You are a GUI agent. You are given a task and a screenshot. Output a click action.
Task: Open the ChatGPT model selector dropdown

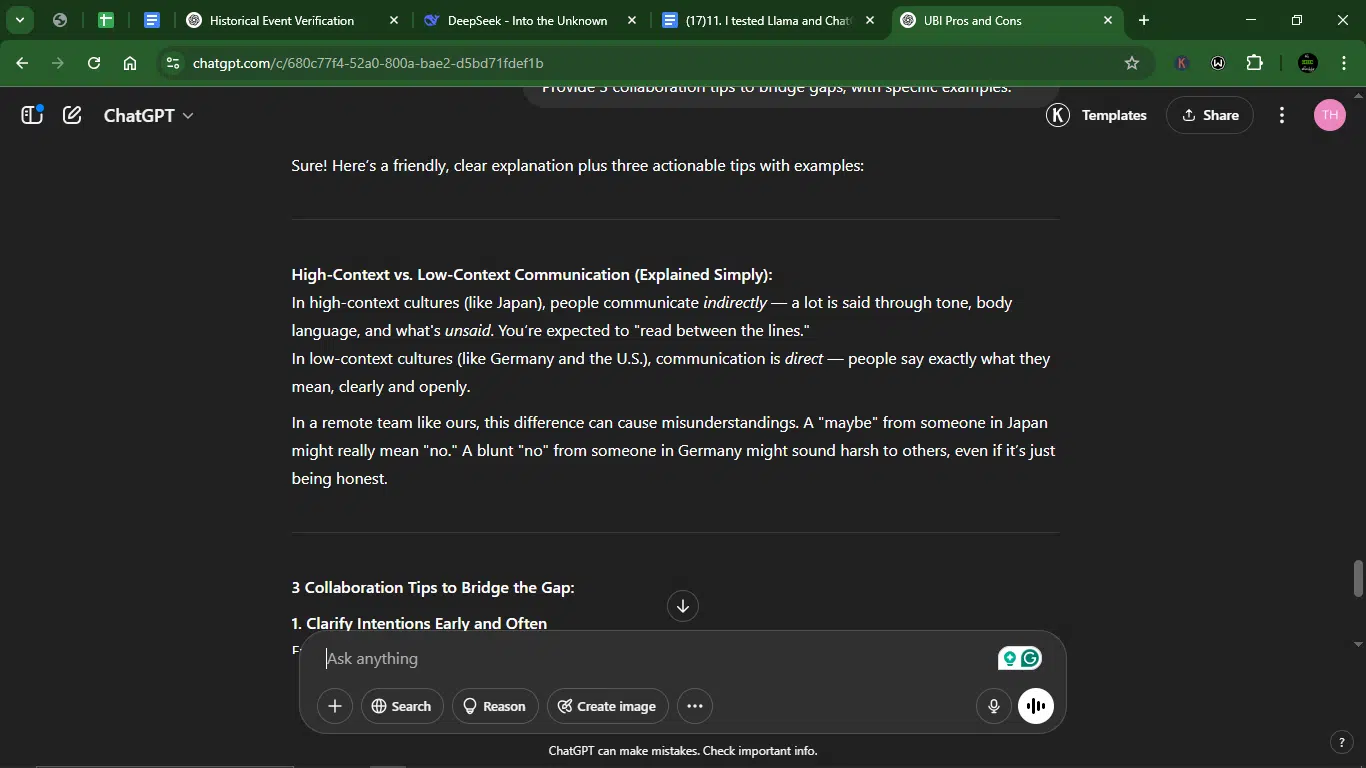[149, 115]
